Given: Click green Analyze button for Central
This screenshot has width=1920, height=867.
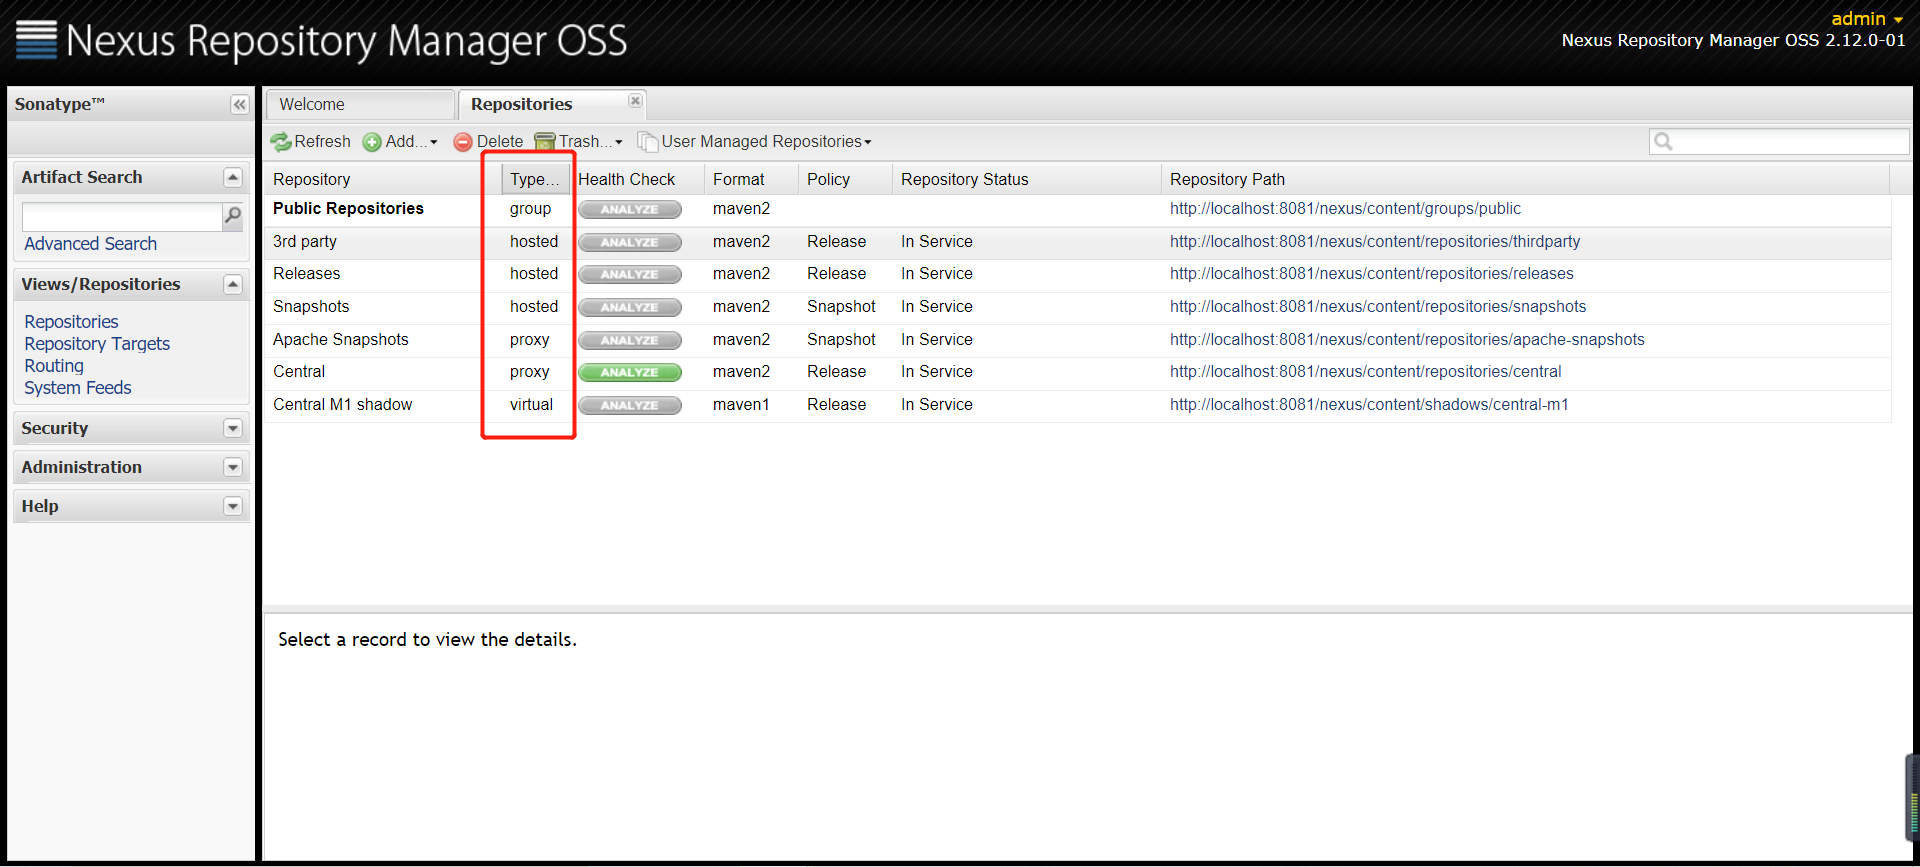Looking at the screenshot, I should click(x=630, y=373).
